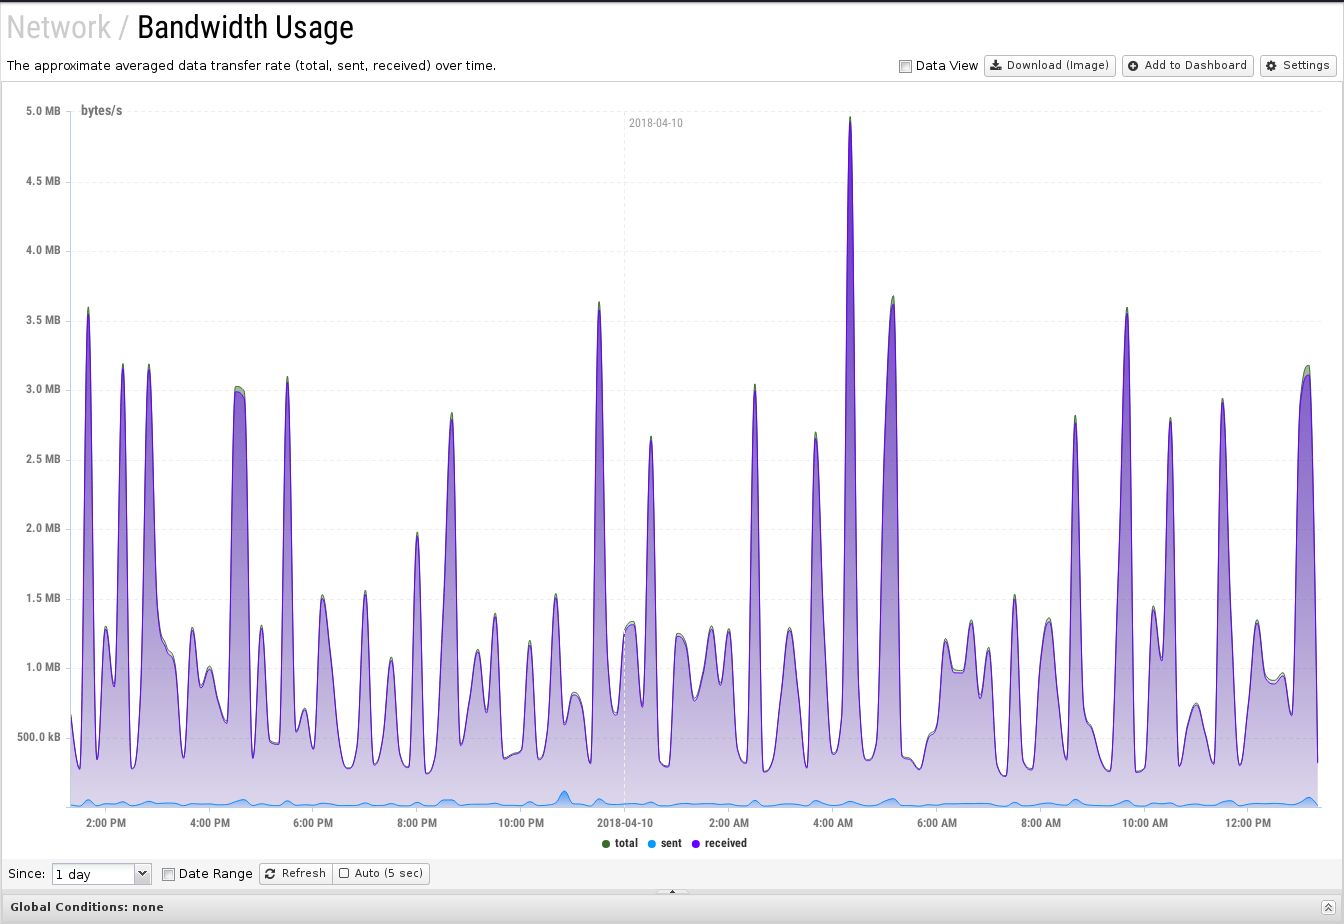Click the 2018-04-10 midnight marker line
1344x924 pixels.
pyautogui.click(x=625, y=460)
